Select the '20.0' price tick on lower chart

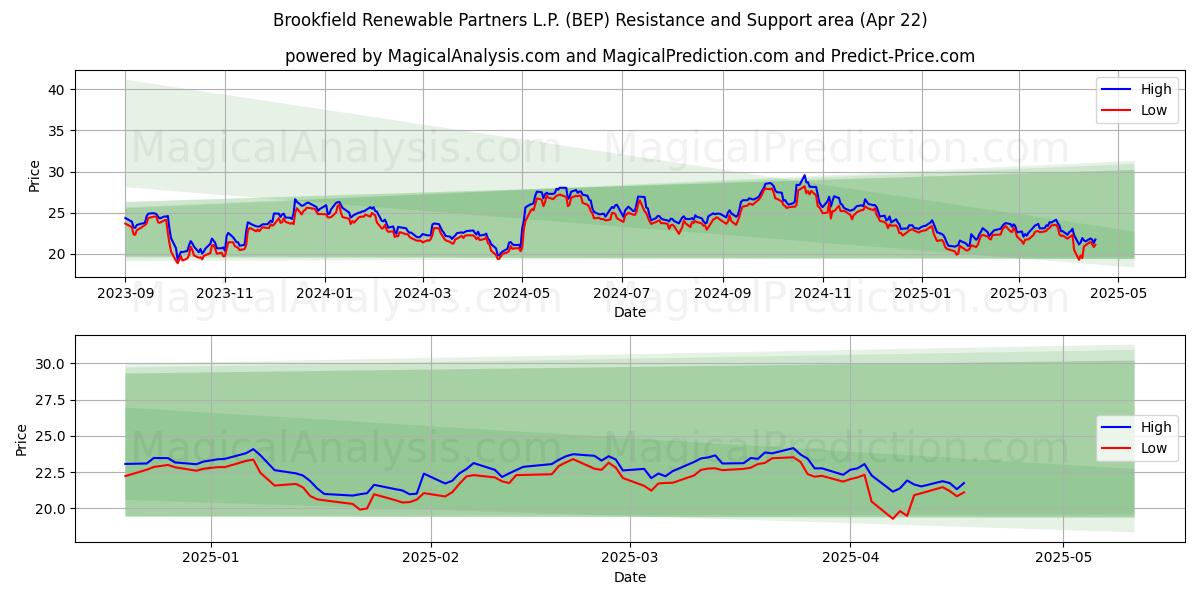point(52,508)
